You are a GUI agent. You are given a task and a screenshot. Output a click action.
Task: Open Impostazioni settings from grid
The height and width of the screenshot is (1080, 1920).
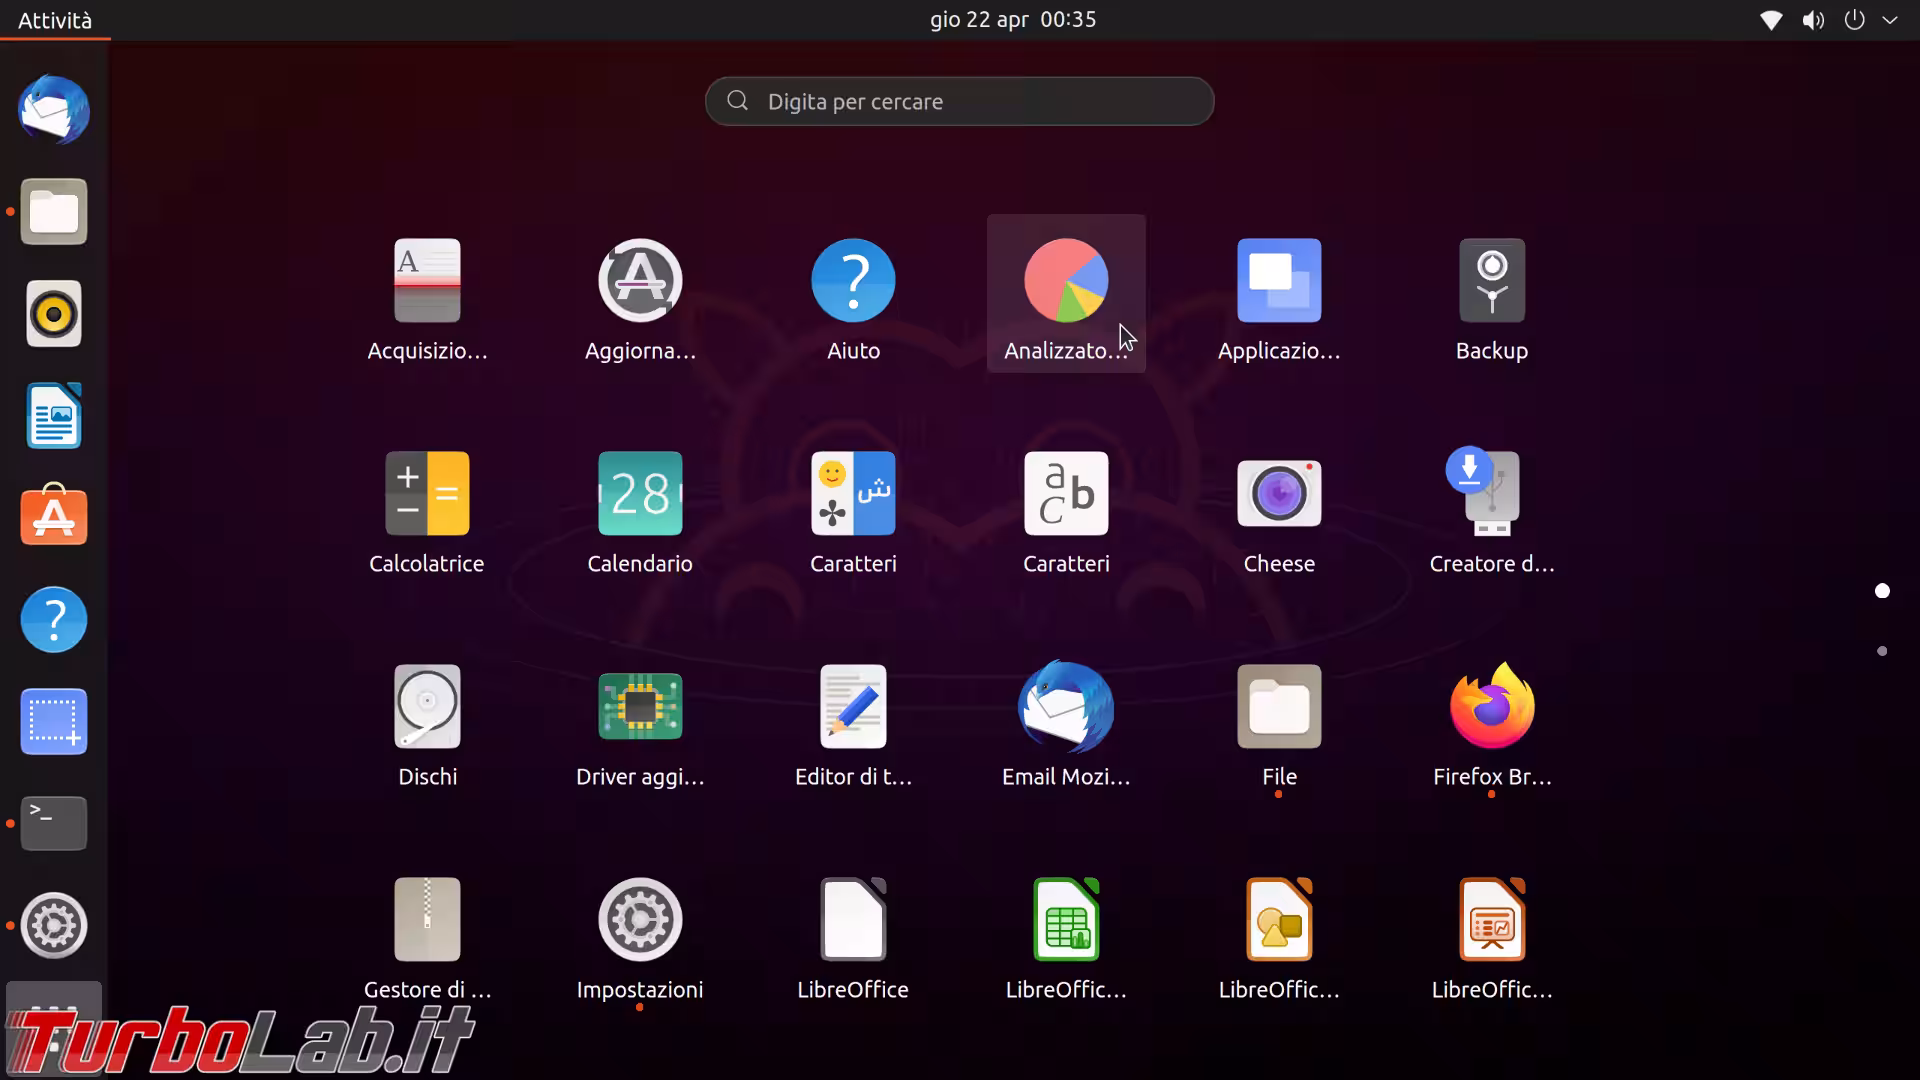pyautogui.click(x=640, y=921)
